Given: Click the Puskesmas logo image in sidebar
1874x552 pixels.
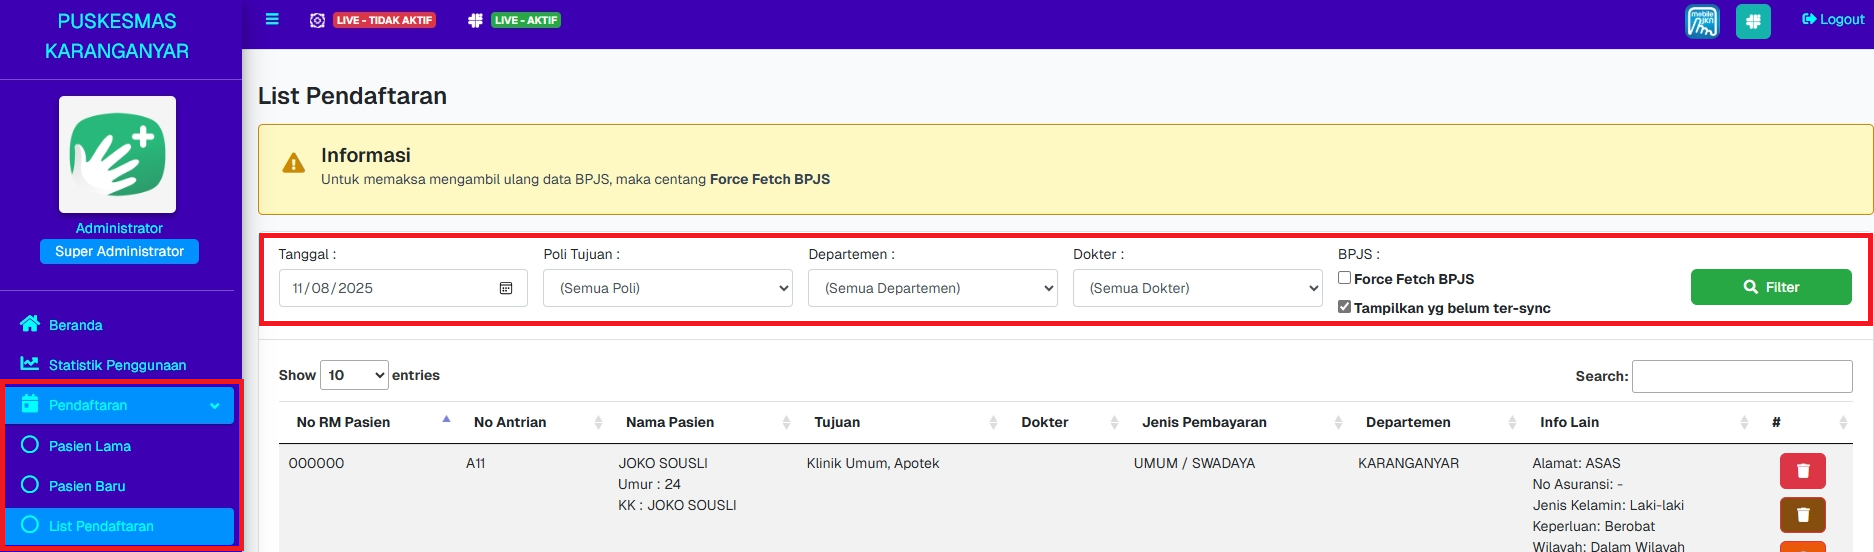Looking at the screenshot, I should coord(117,154).
